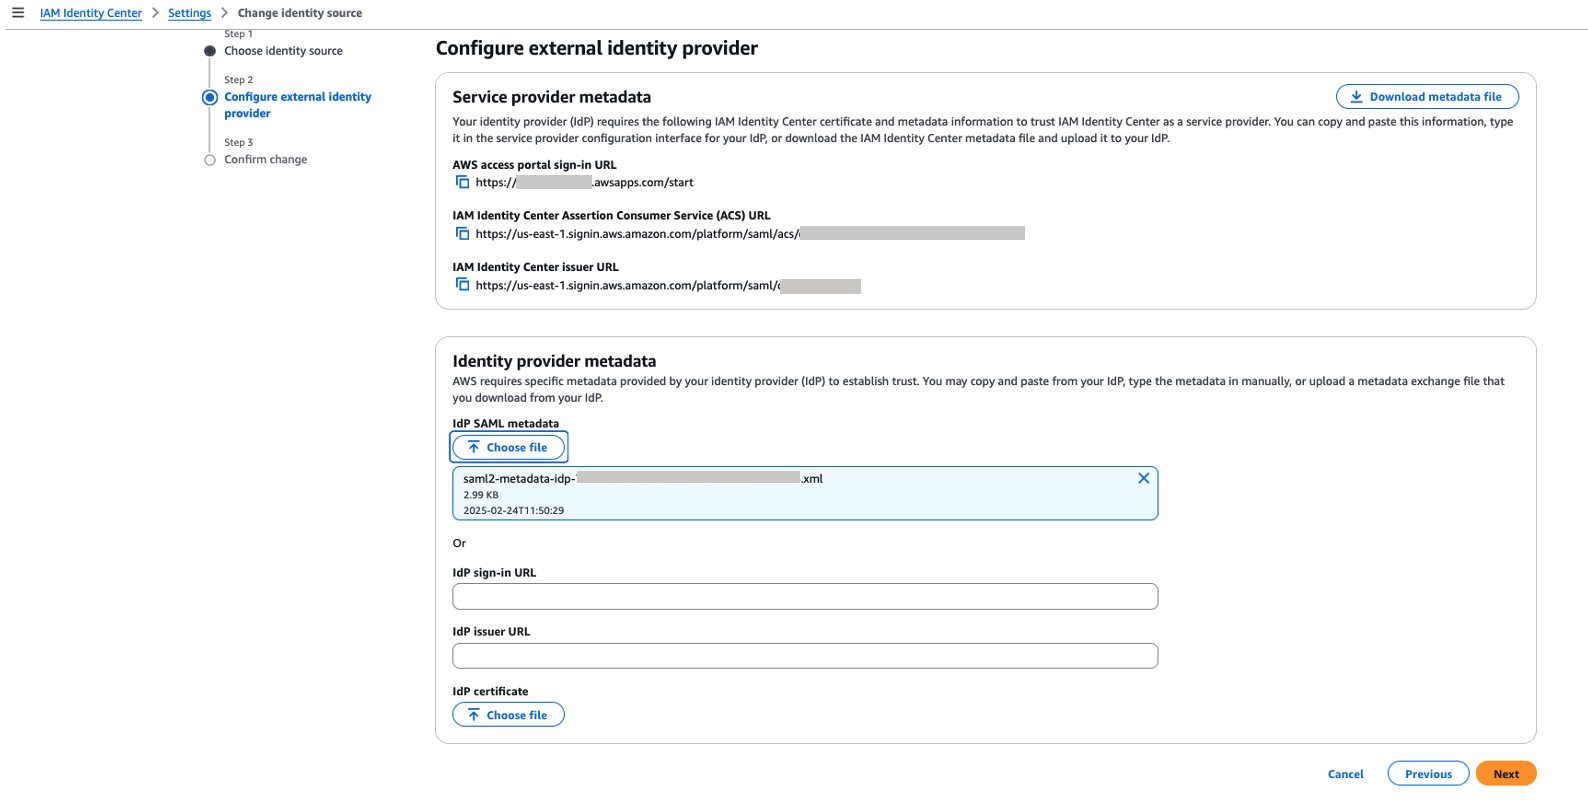Click the upload icon under IdP certificate

[473, 714]
